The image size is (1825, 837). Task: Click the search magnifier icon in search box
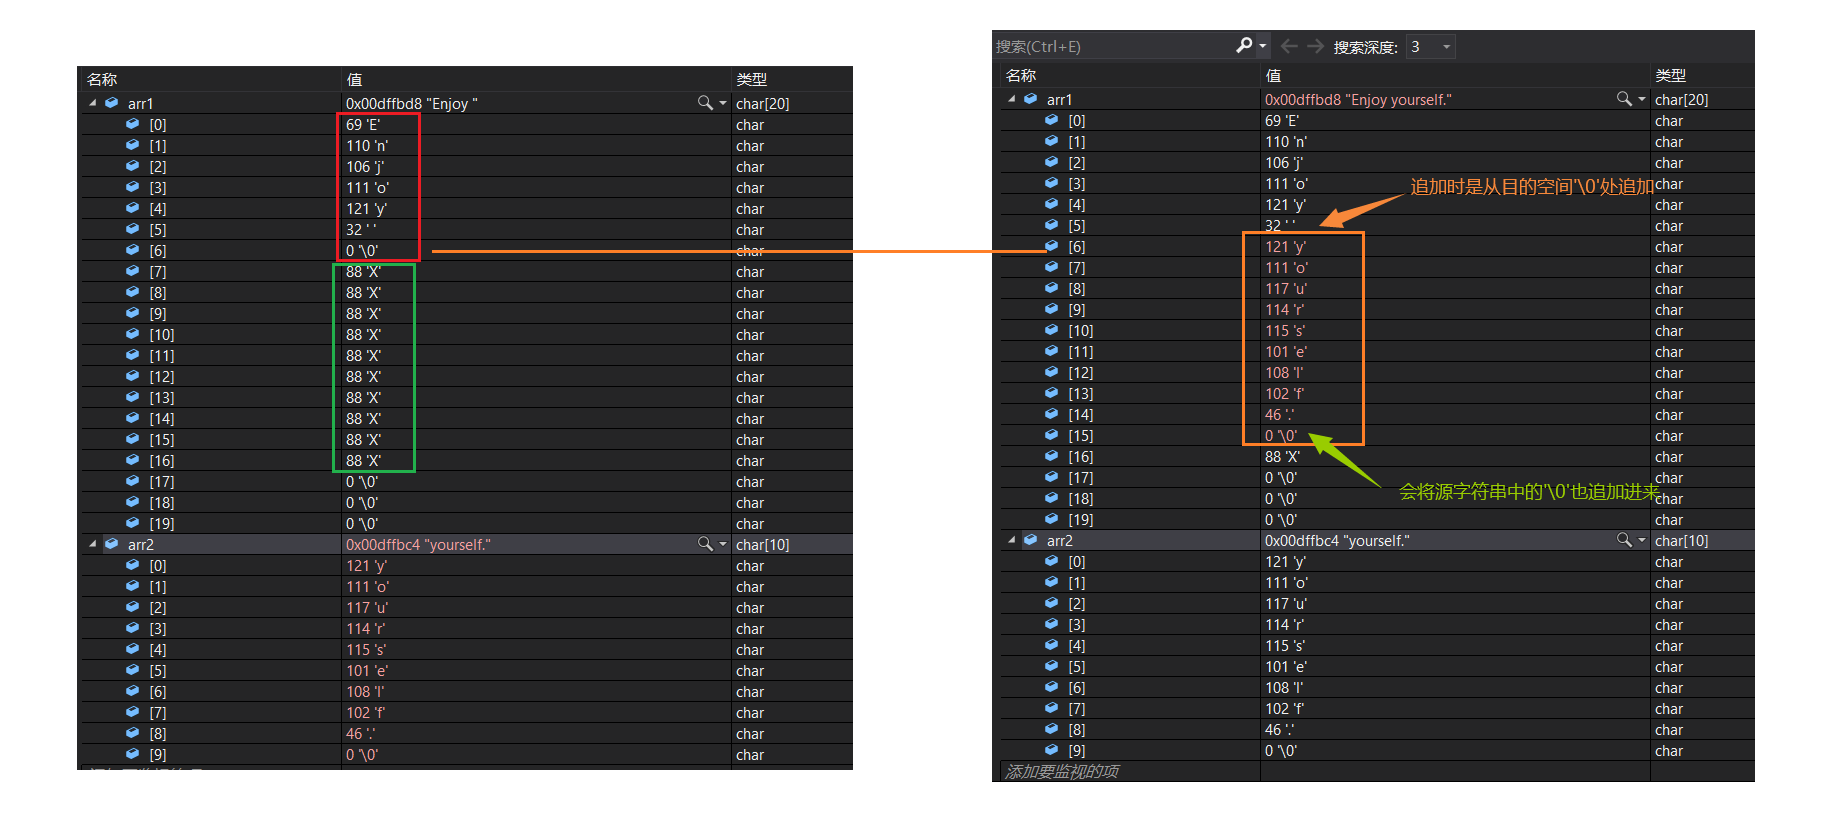coord(1244,45)
